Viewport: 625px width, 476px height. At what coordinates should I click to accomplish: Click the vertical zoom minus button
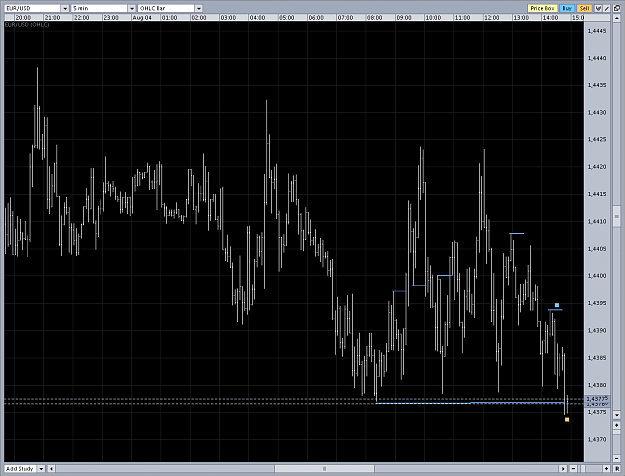point(617,458)
